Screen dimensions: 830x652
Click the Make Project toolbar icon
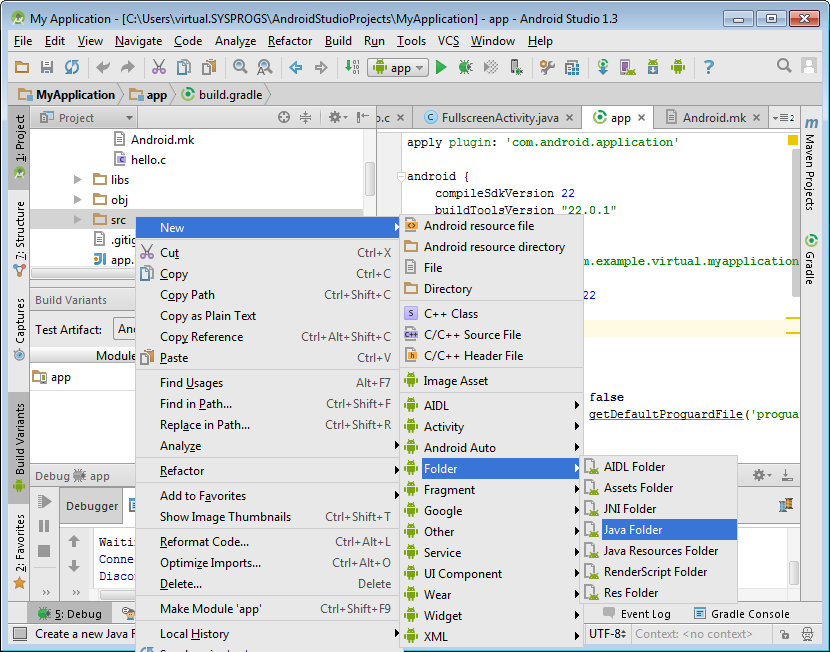coord(352,67)
